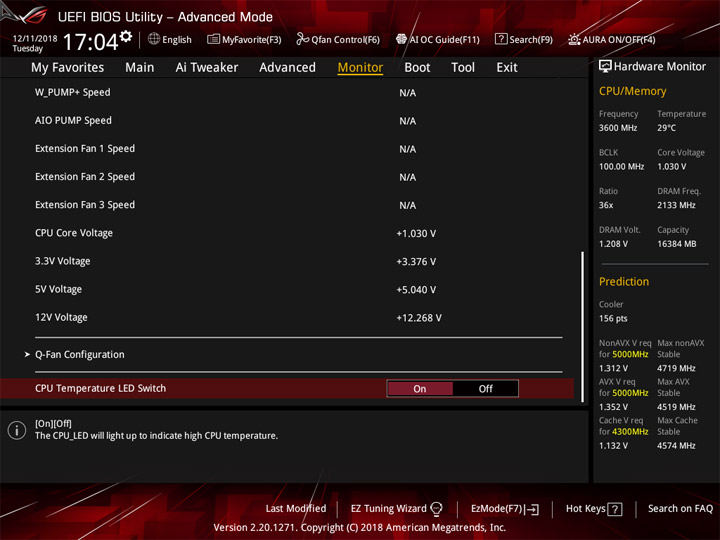Click the info icon in help area
The image size is (720, 540).
[17, 430]
